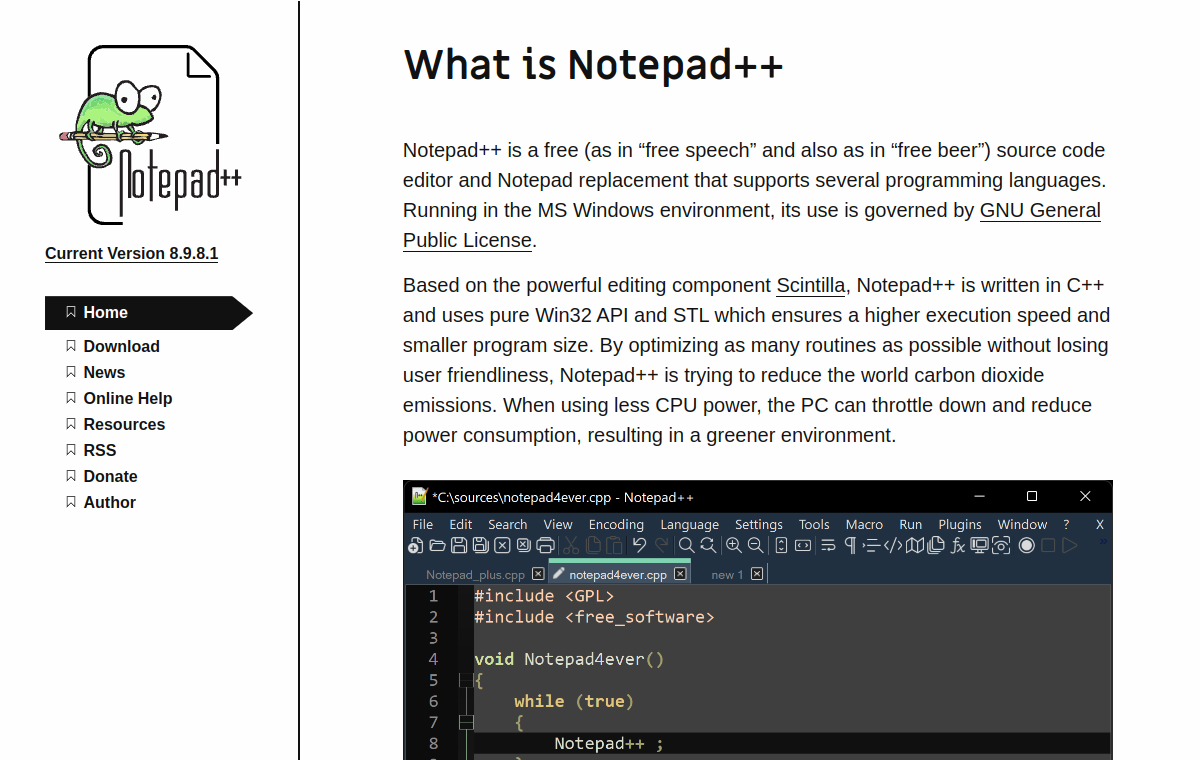The height and width of the screenshot is (760, 1200).
Task: Switch to the new 1 tab
Action: [727, 574]
